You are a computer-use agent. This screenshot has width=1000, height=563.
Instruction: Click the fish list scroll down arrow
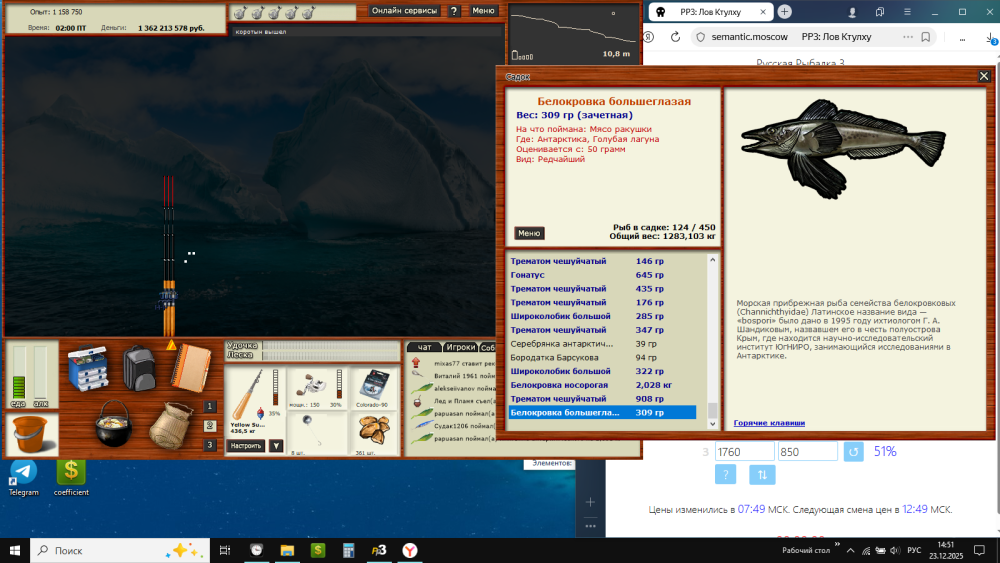(712, 423)
